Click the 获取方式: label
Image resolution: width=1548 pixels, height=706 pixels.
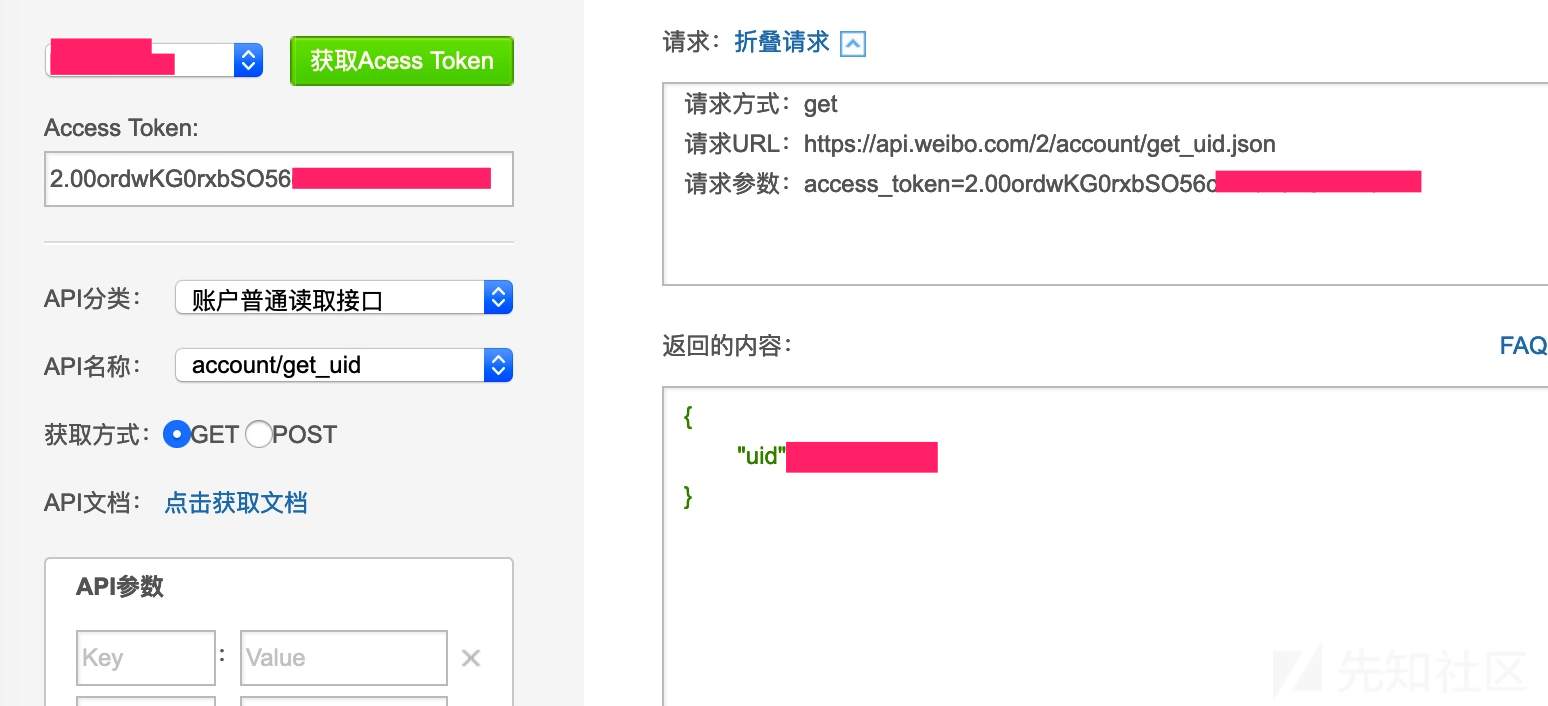(97, 434)
